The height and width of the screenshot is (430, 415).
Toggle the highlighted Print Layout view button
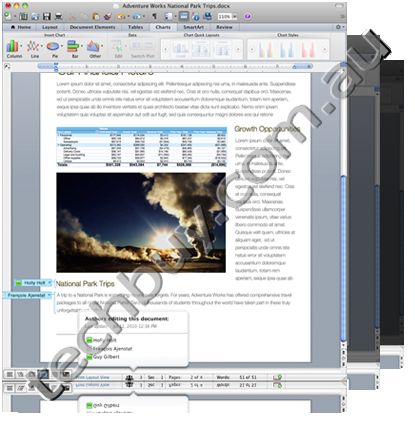tap(43, 375)
